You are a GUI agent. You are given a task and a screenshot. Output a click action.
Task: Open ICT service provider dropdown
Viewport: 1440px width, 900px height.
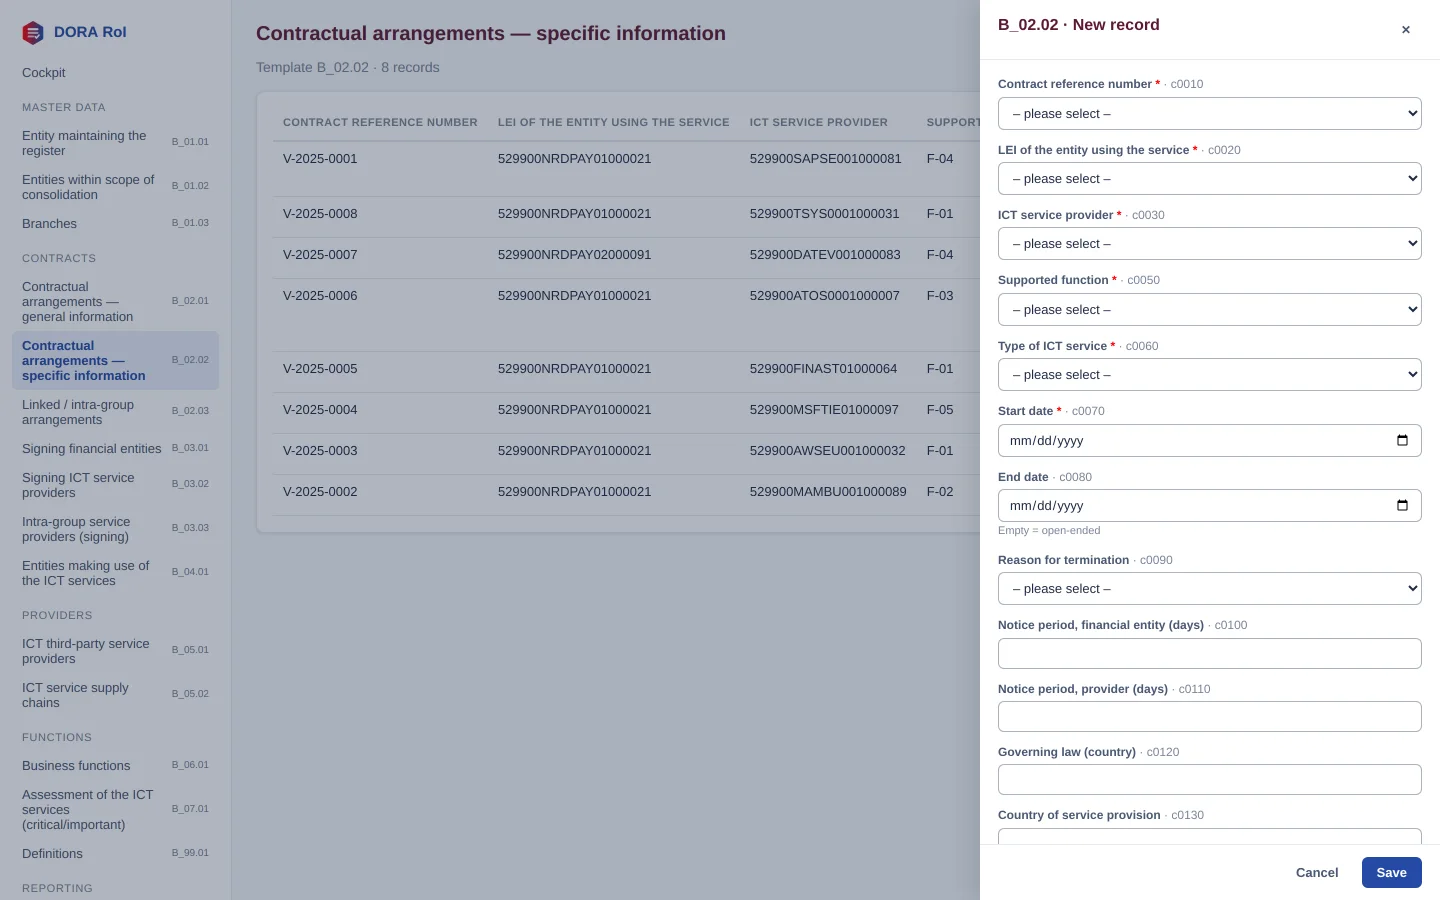point(1210,244)
